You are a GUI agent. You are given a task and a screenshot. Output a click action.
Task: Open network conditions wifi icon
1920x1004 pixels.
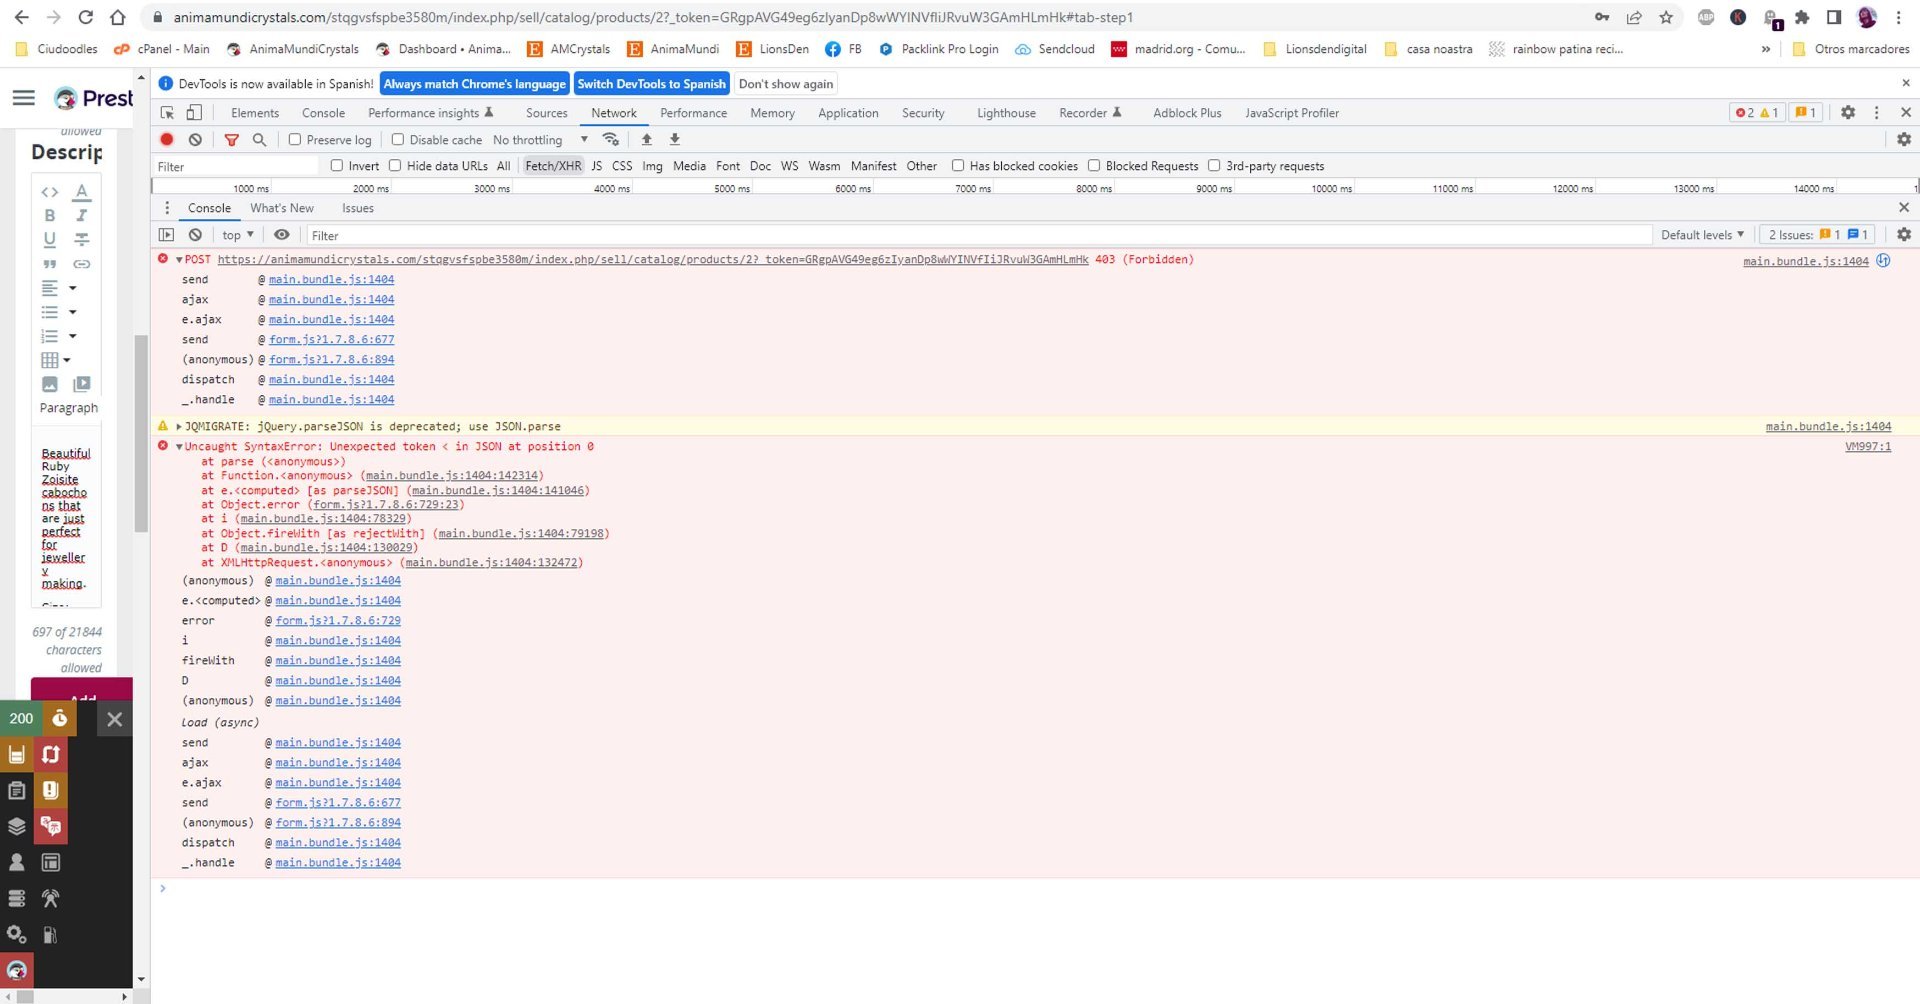(610, 140)
